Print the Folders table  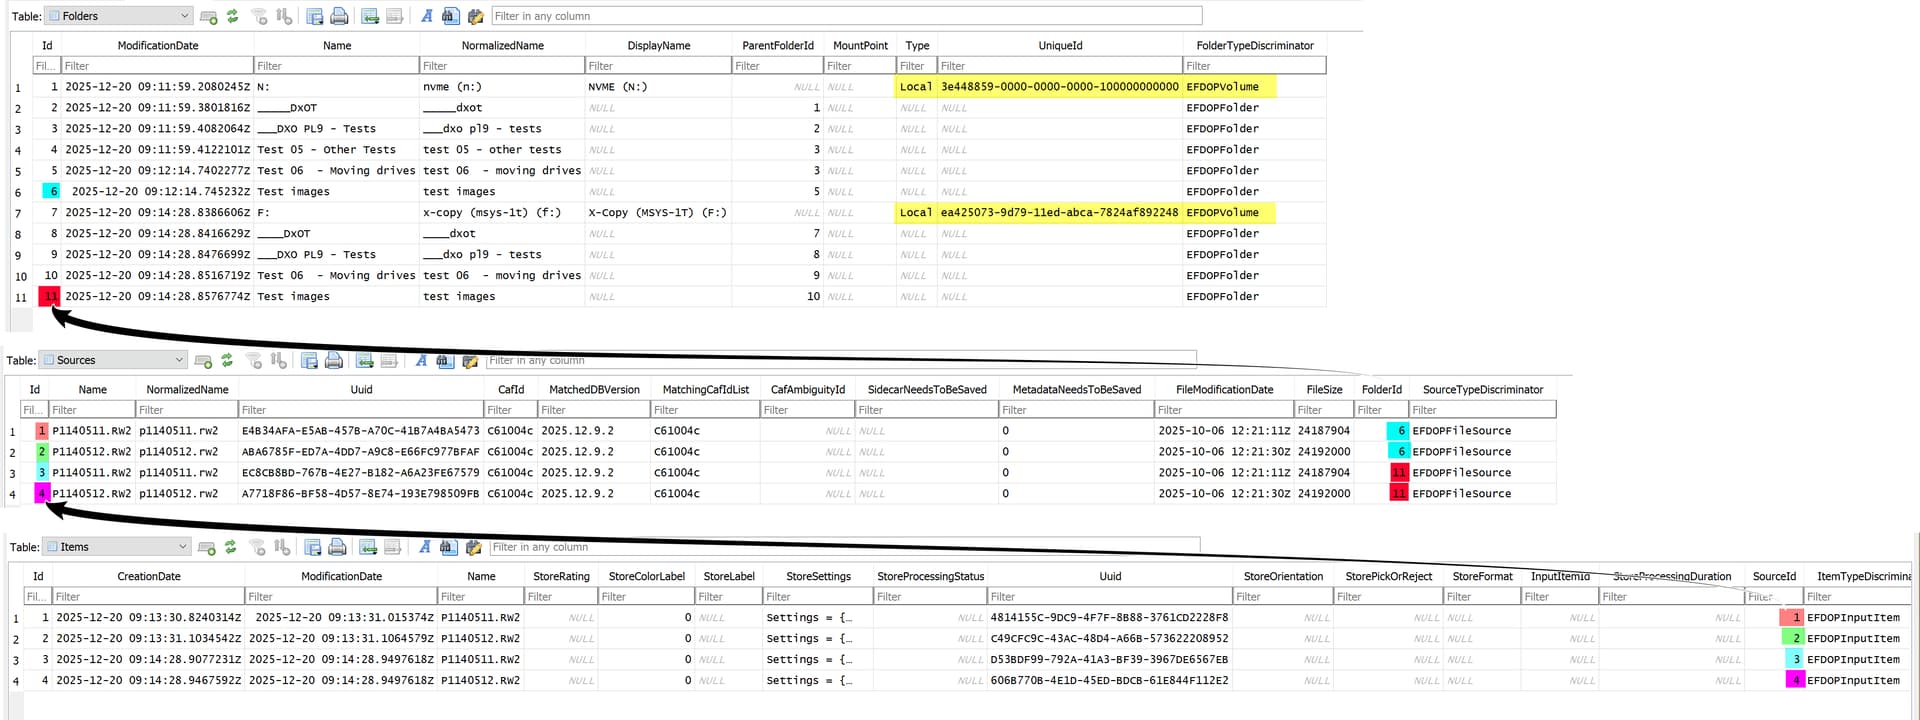click(340, 16)
